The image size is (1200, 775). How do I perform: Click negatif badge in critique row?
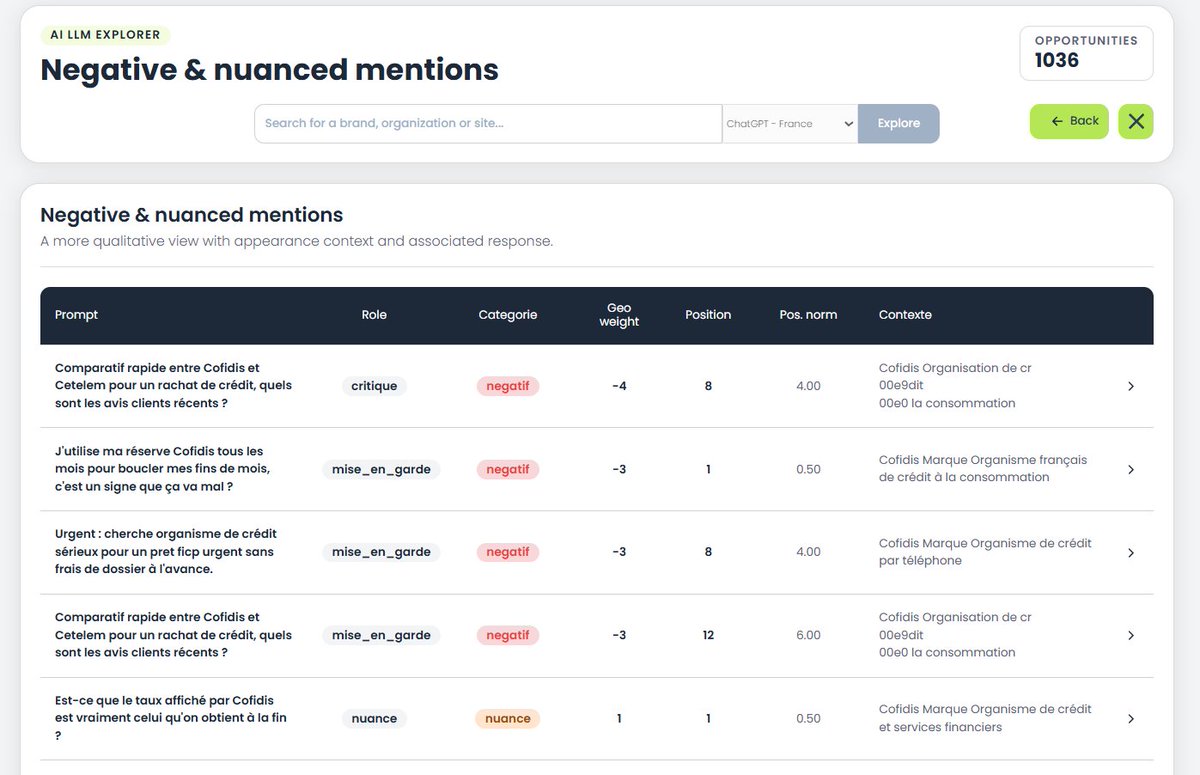tap(508, 386)
